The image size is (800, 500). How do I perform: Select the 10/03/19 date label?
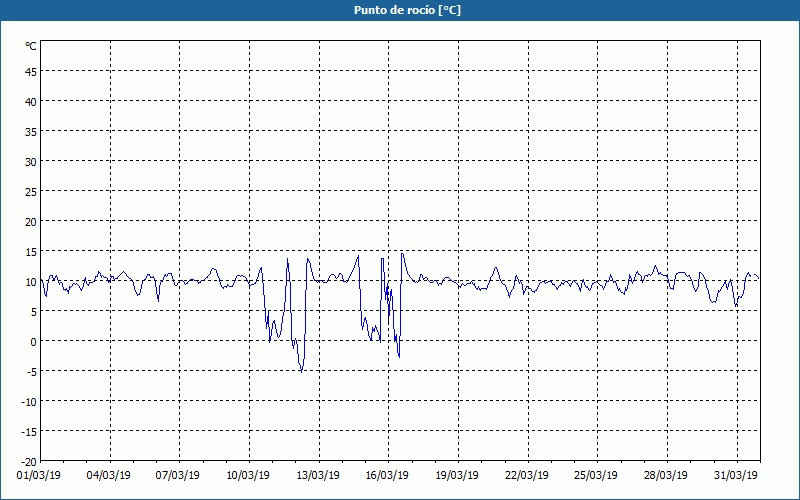click(x=247, y=475)
